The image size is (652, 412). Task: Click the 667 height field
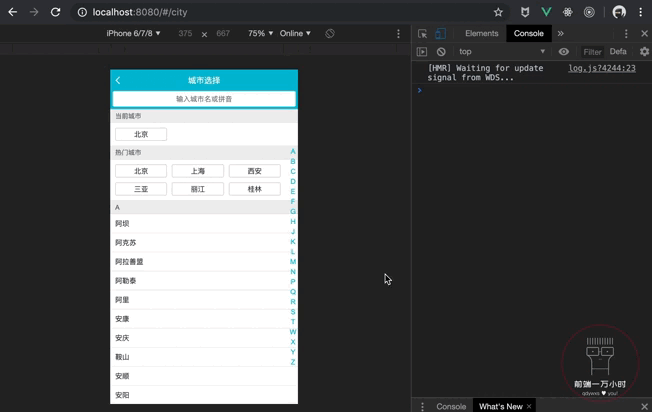(x=223, y=33)
